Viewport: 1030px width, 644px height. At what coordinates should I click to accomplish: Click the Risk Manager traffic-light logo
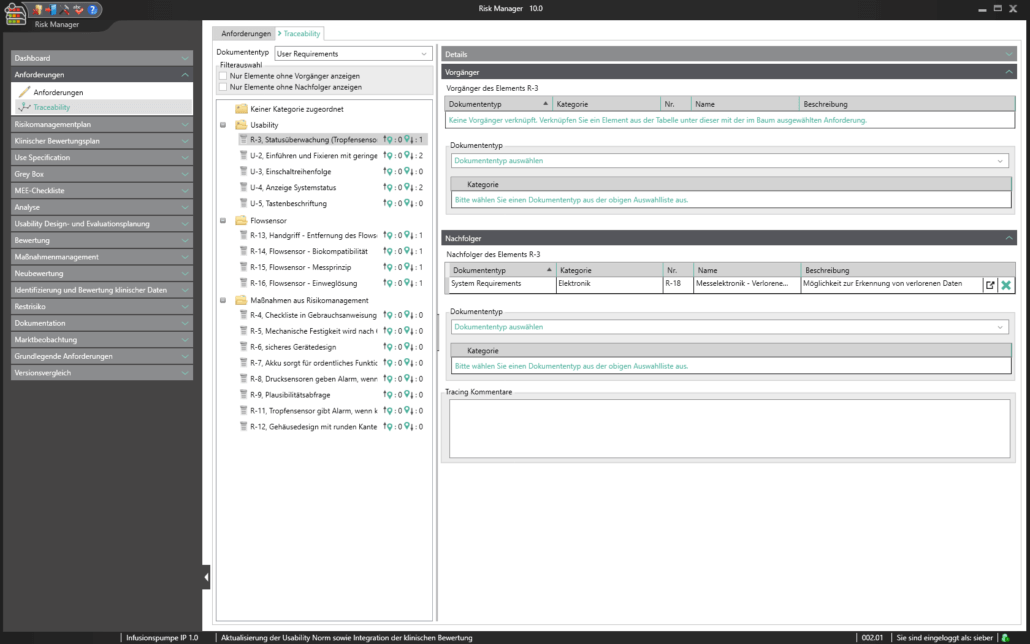point(14,14)
